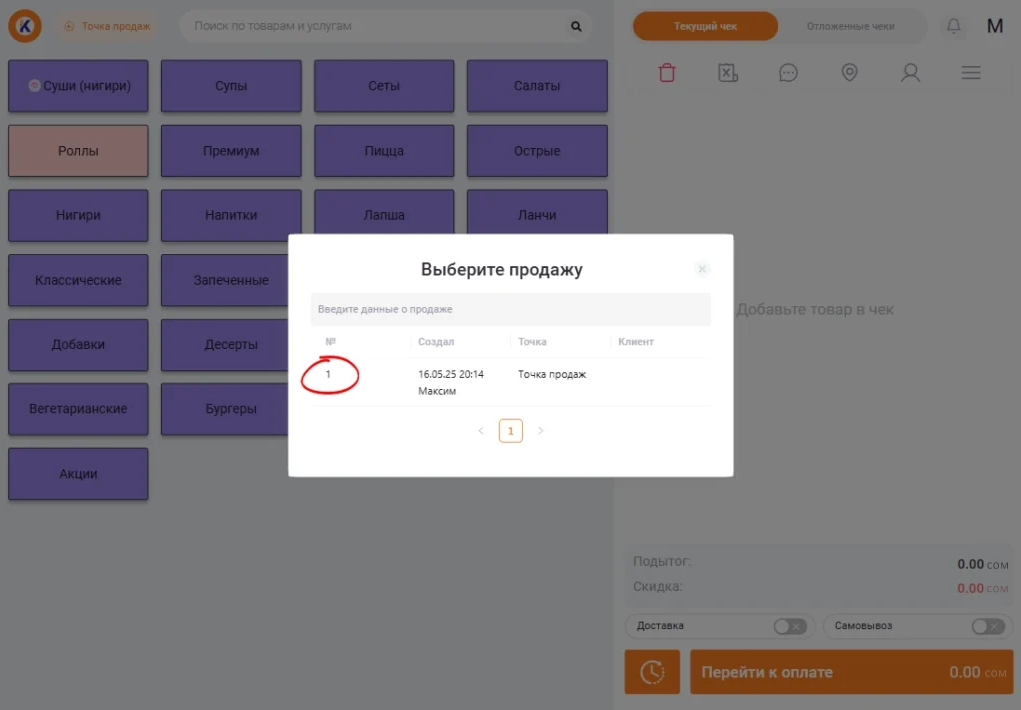Open the Роллы category
The height and width of the screenshot is (710, 1021).
[78, 151]
